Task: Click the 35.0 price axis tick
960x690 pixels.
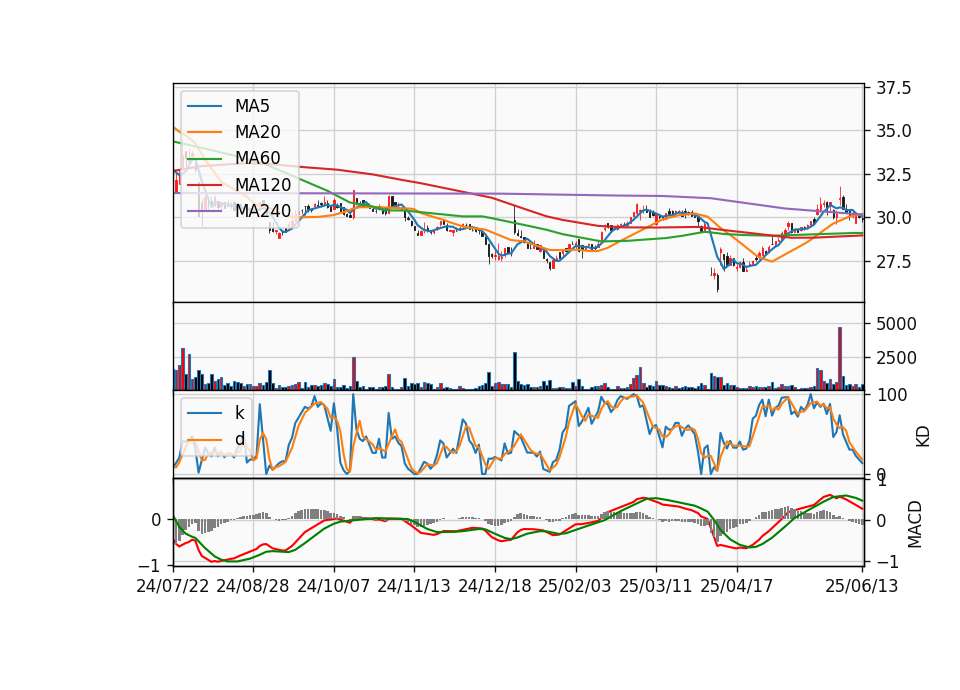Action: point(893,131)
